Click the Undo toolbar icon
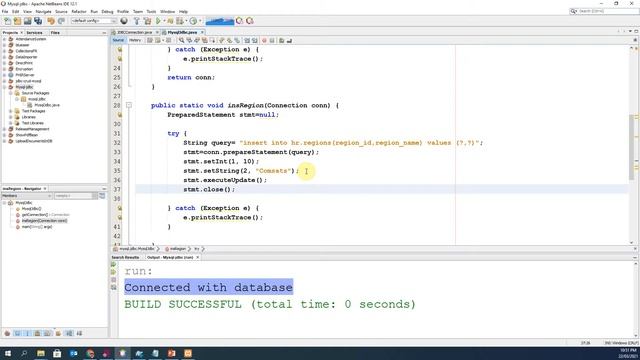Image resolution: width=640 pixels, height=360 pixels. point(51,21)
